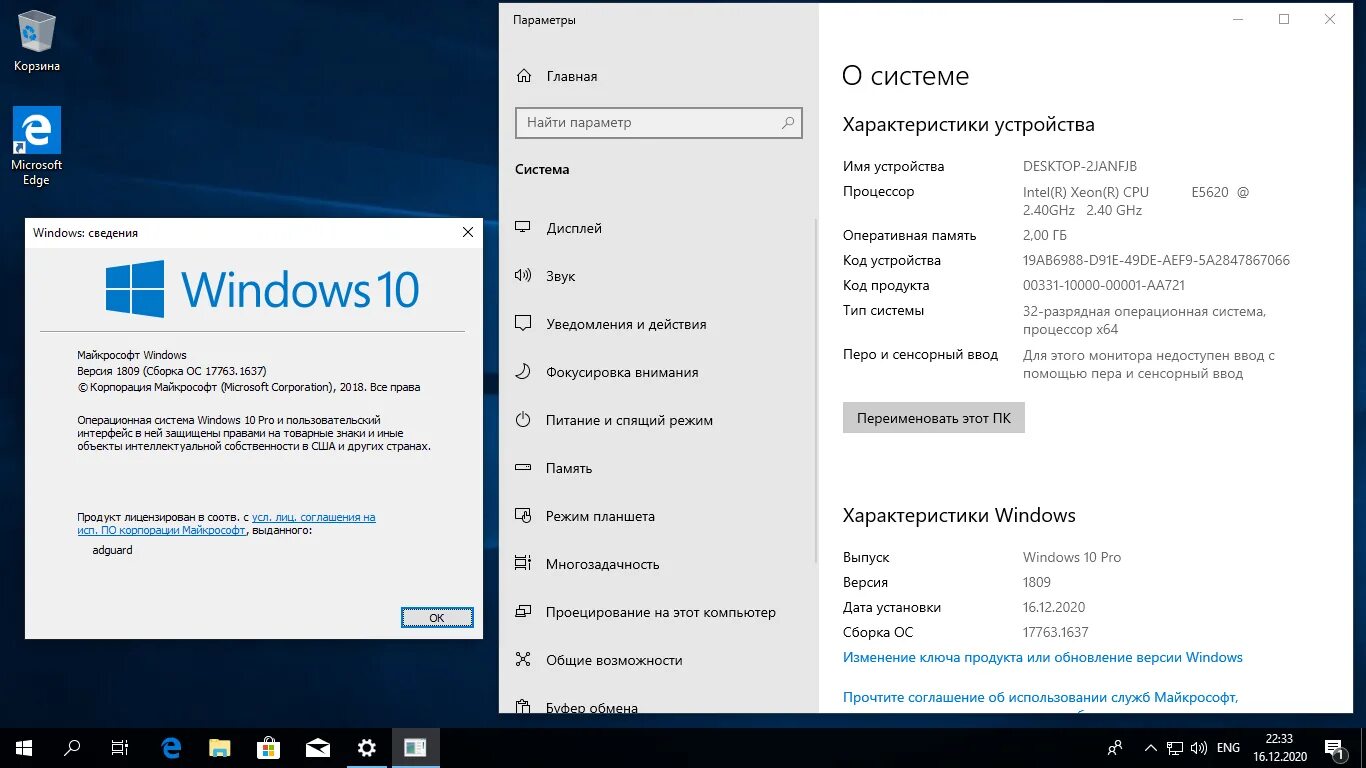Click the Характеристики Windows heading

(959, 516)
